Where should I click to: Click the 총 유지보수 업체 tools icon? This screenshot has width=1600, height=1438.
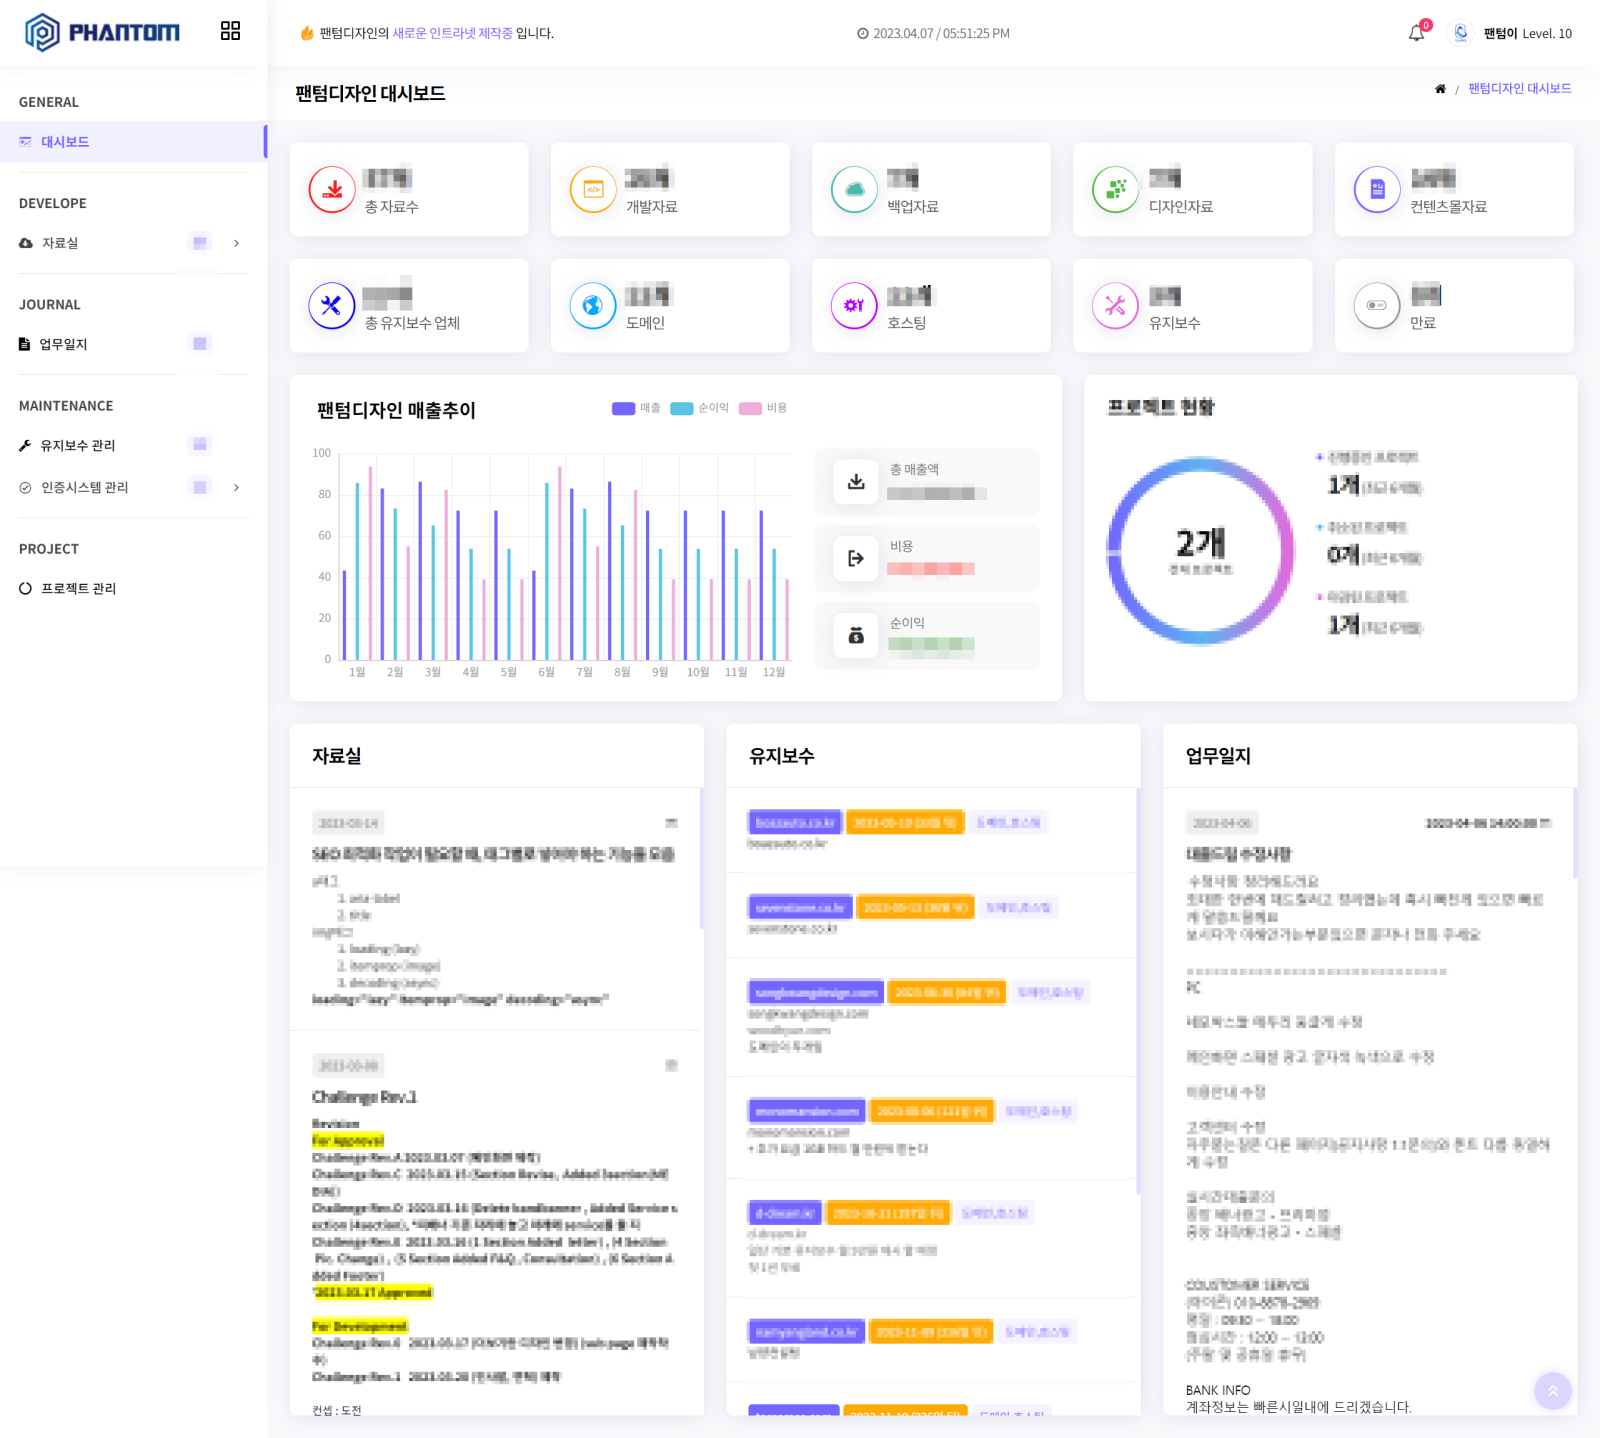tap(332, 306)
